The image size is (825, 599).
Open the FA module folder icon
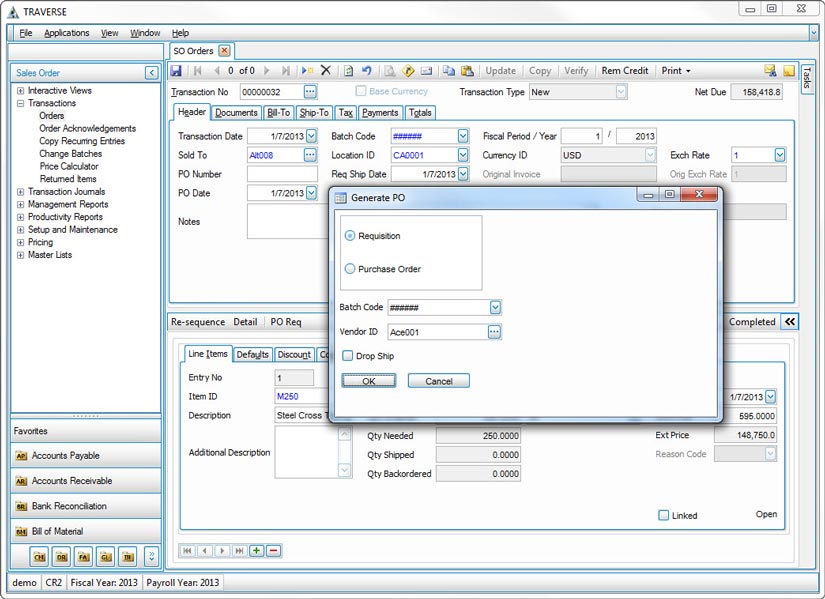pyautogui.click(x=84, y=556)
